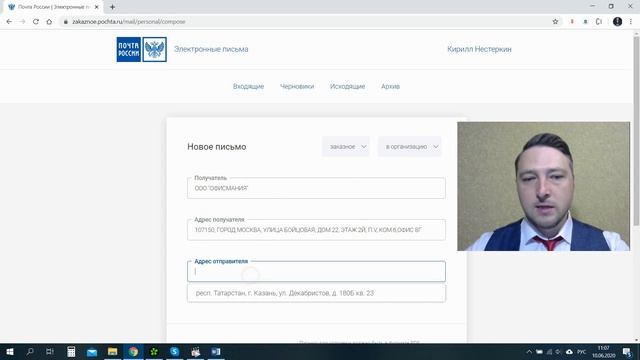Open File Explorer on taskbar

click(113, 351)
